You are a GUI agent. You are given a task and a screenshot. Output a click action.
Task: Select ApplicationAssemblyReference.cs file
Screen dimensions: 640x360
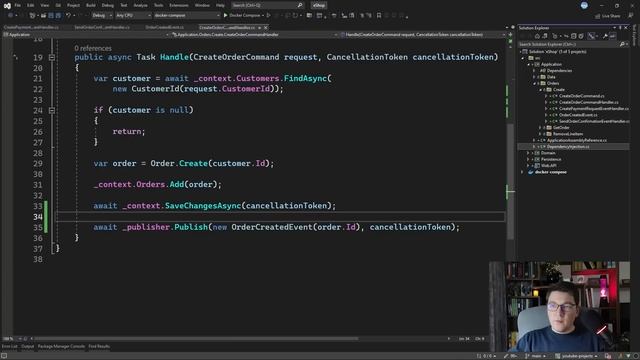[576, 140]
